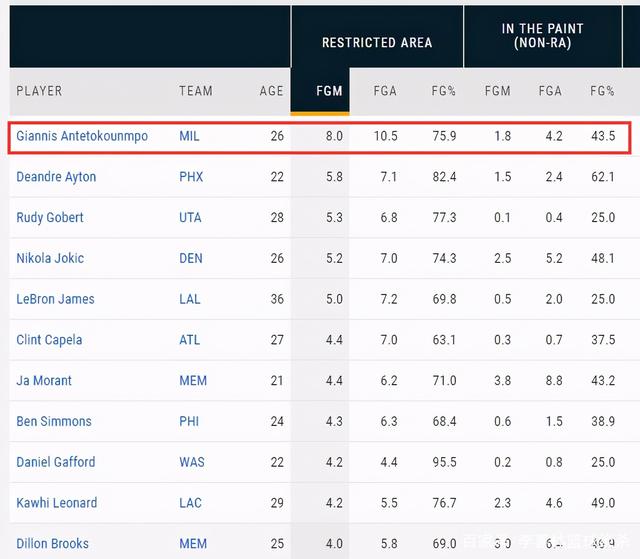Open Deandre Ayton's player page

[56, 177]
